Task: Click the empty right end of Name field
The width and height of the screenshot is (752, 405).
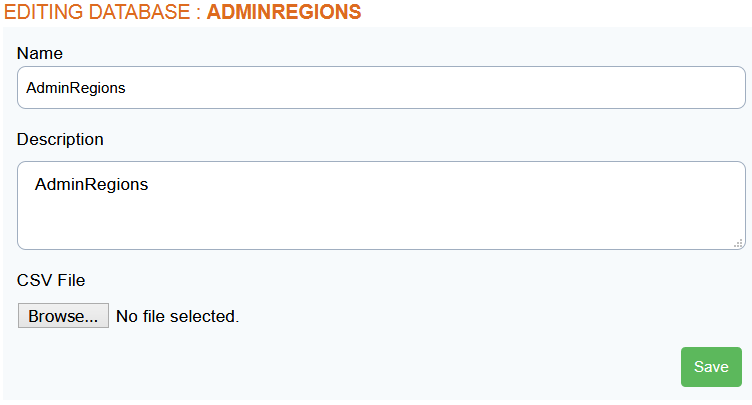Action: [x=695, y=88]
